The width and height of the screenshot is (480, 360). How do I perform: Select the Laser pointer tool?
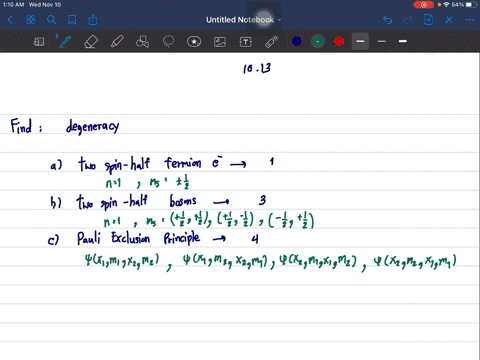[272, 42]
